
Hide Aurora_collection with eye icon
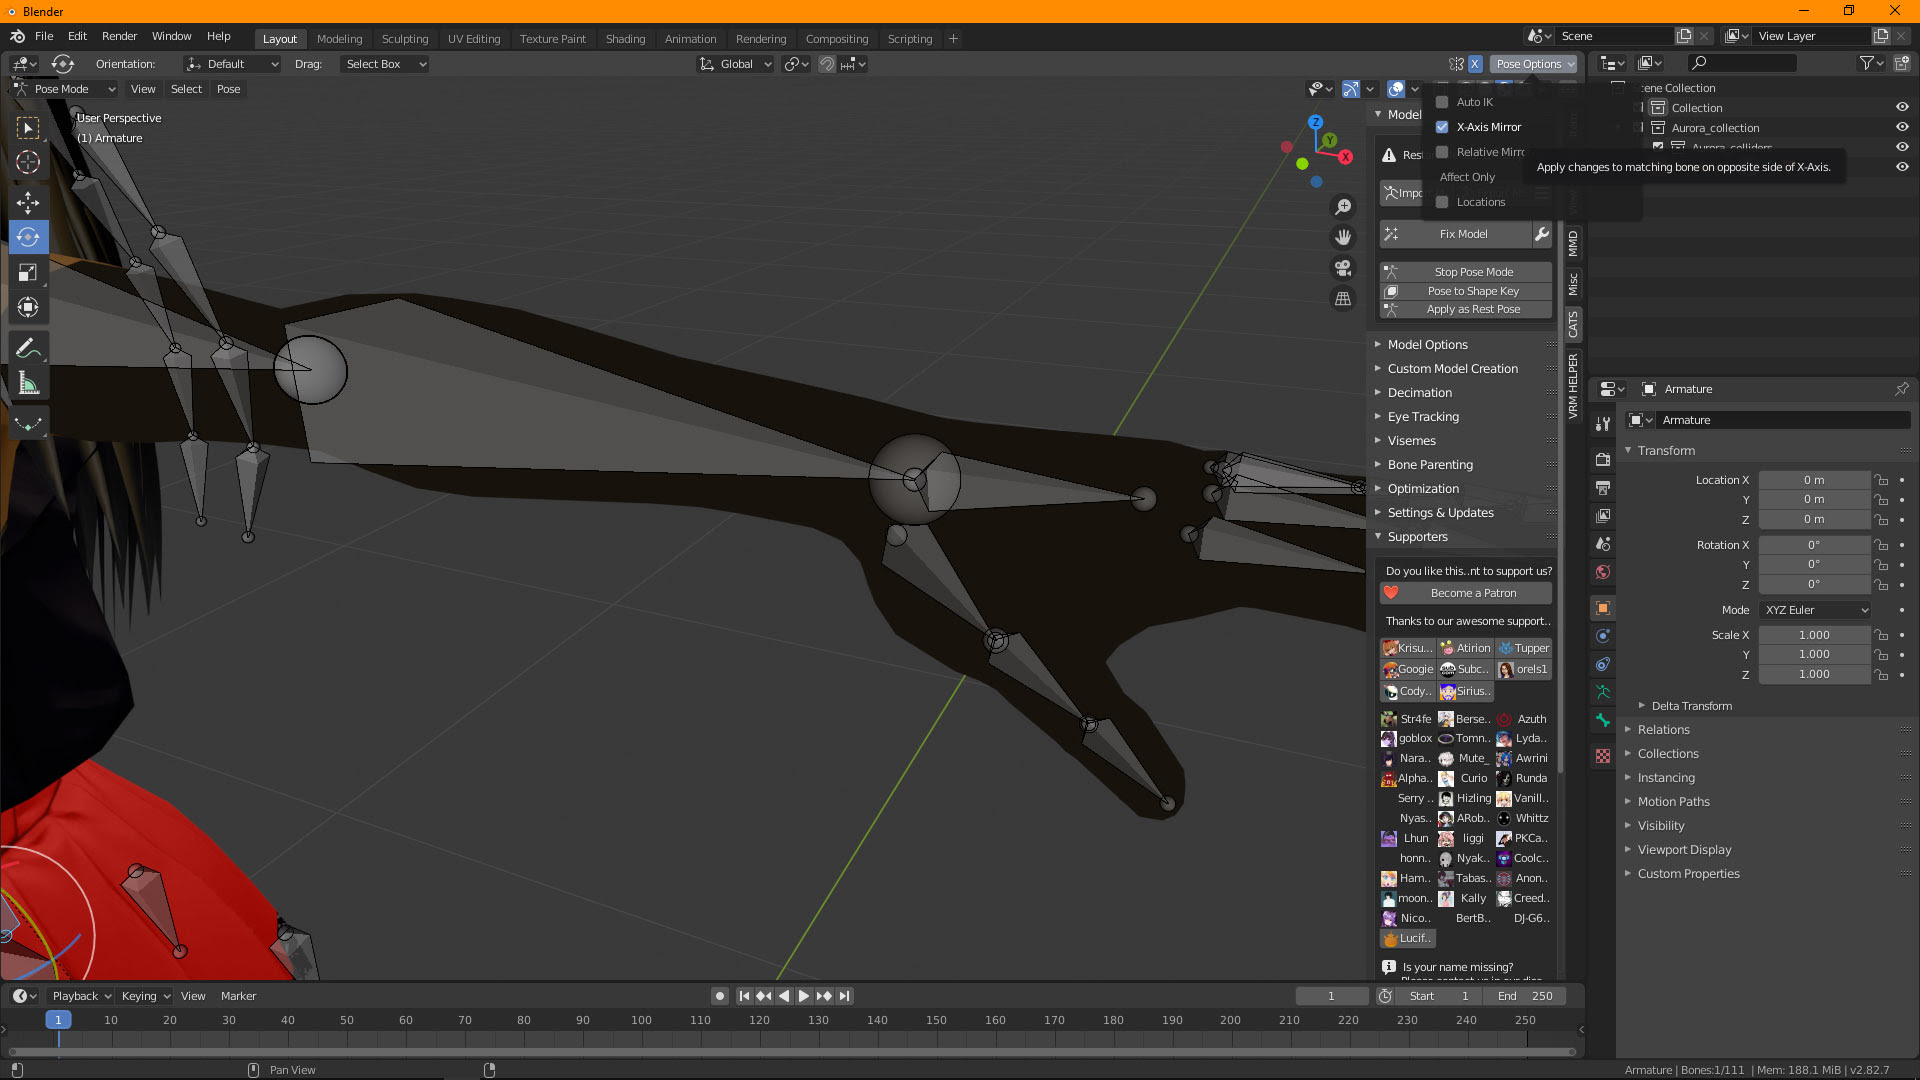pos(1902,127)
